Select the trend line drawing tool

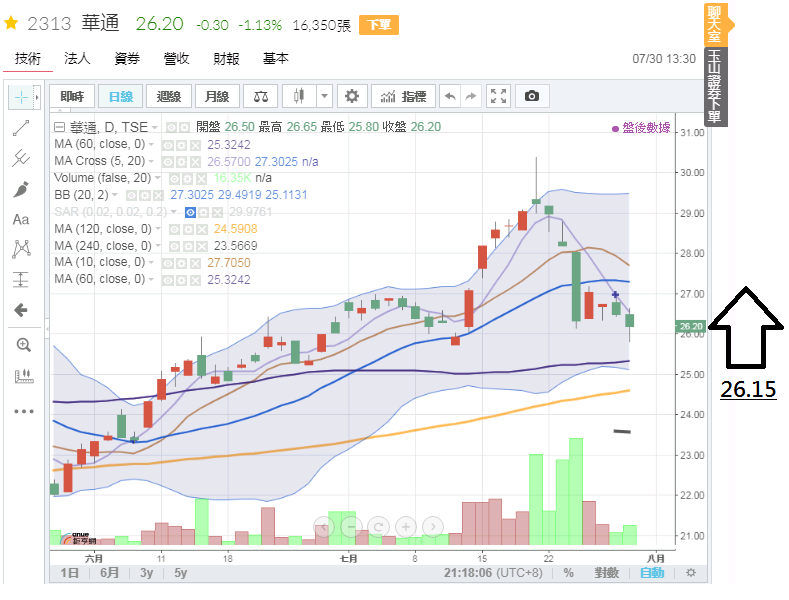21,127
